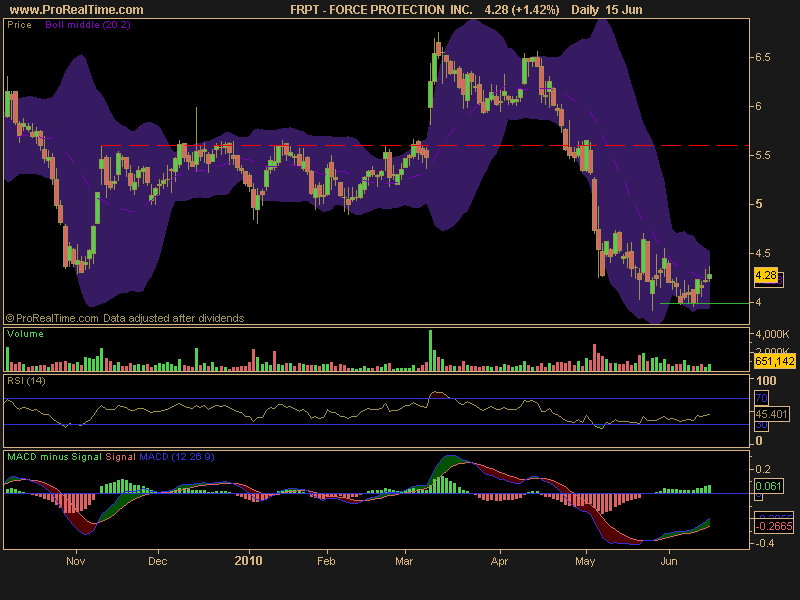Click the 4.28 (+1.42%) quote in the header
This screenshot has width=800, height=600.
click(x=521, y=10)
